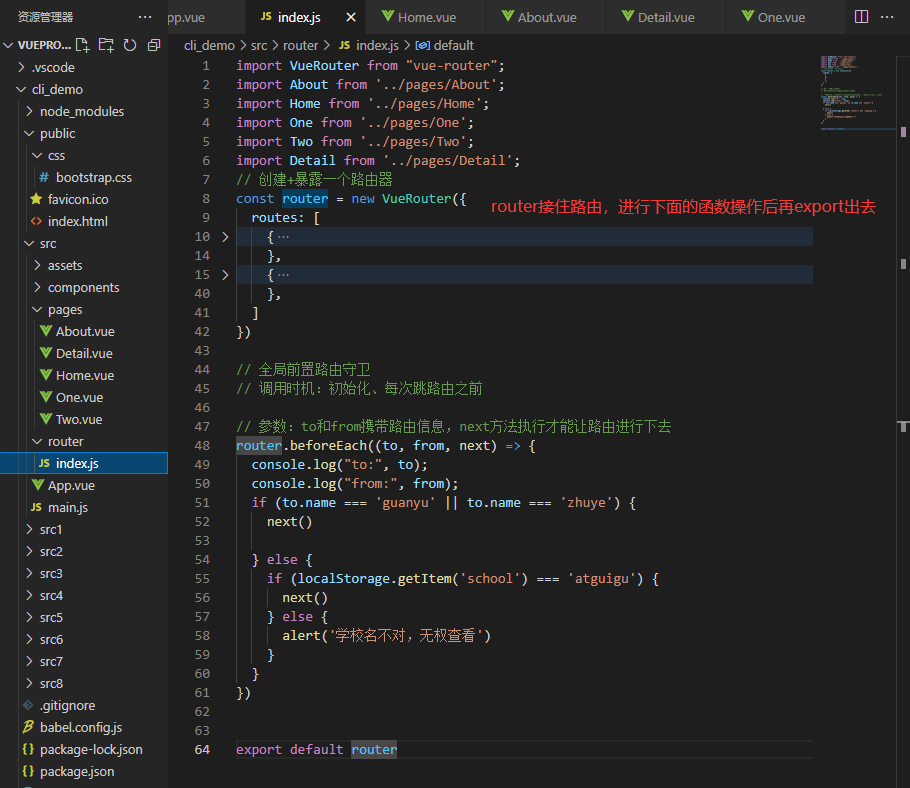This screenshot has width=910, height=788.
Task: Open the selected index.js file in explorer
Action: click(84, 463)
